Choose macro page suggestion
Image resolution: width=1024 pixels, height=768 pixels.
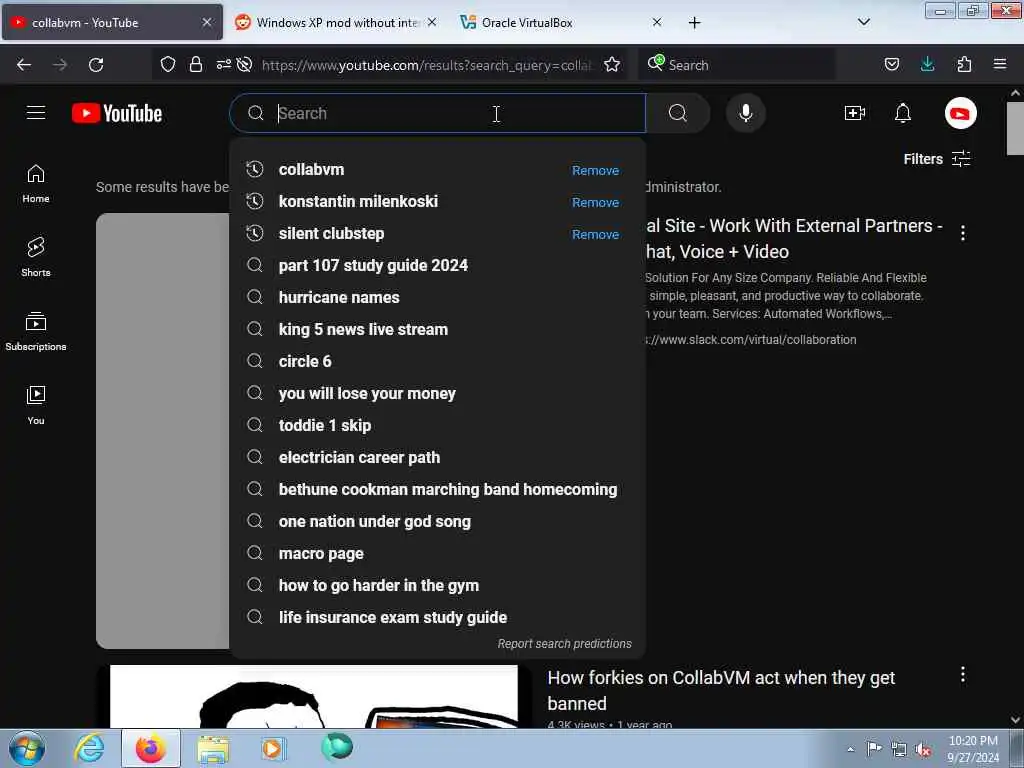(x=438, y=553)
